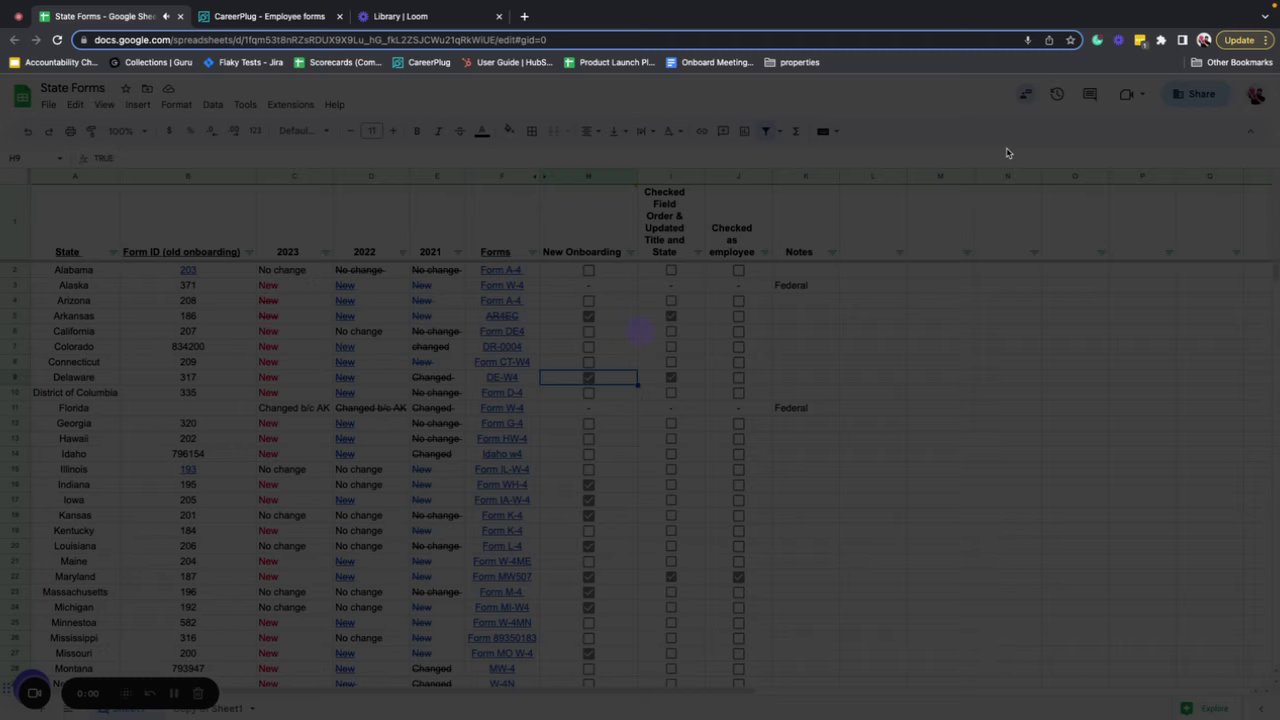Open the fill color picker
Screen dimensions: 1280x720
(x=509, y=131)
